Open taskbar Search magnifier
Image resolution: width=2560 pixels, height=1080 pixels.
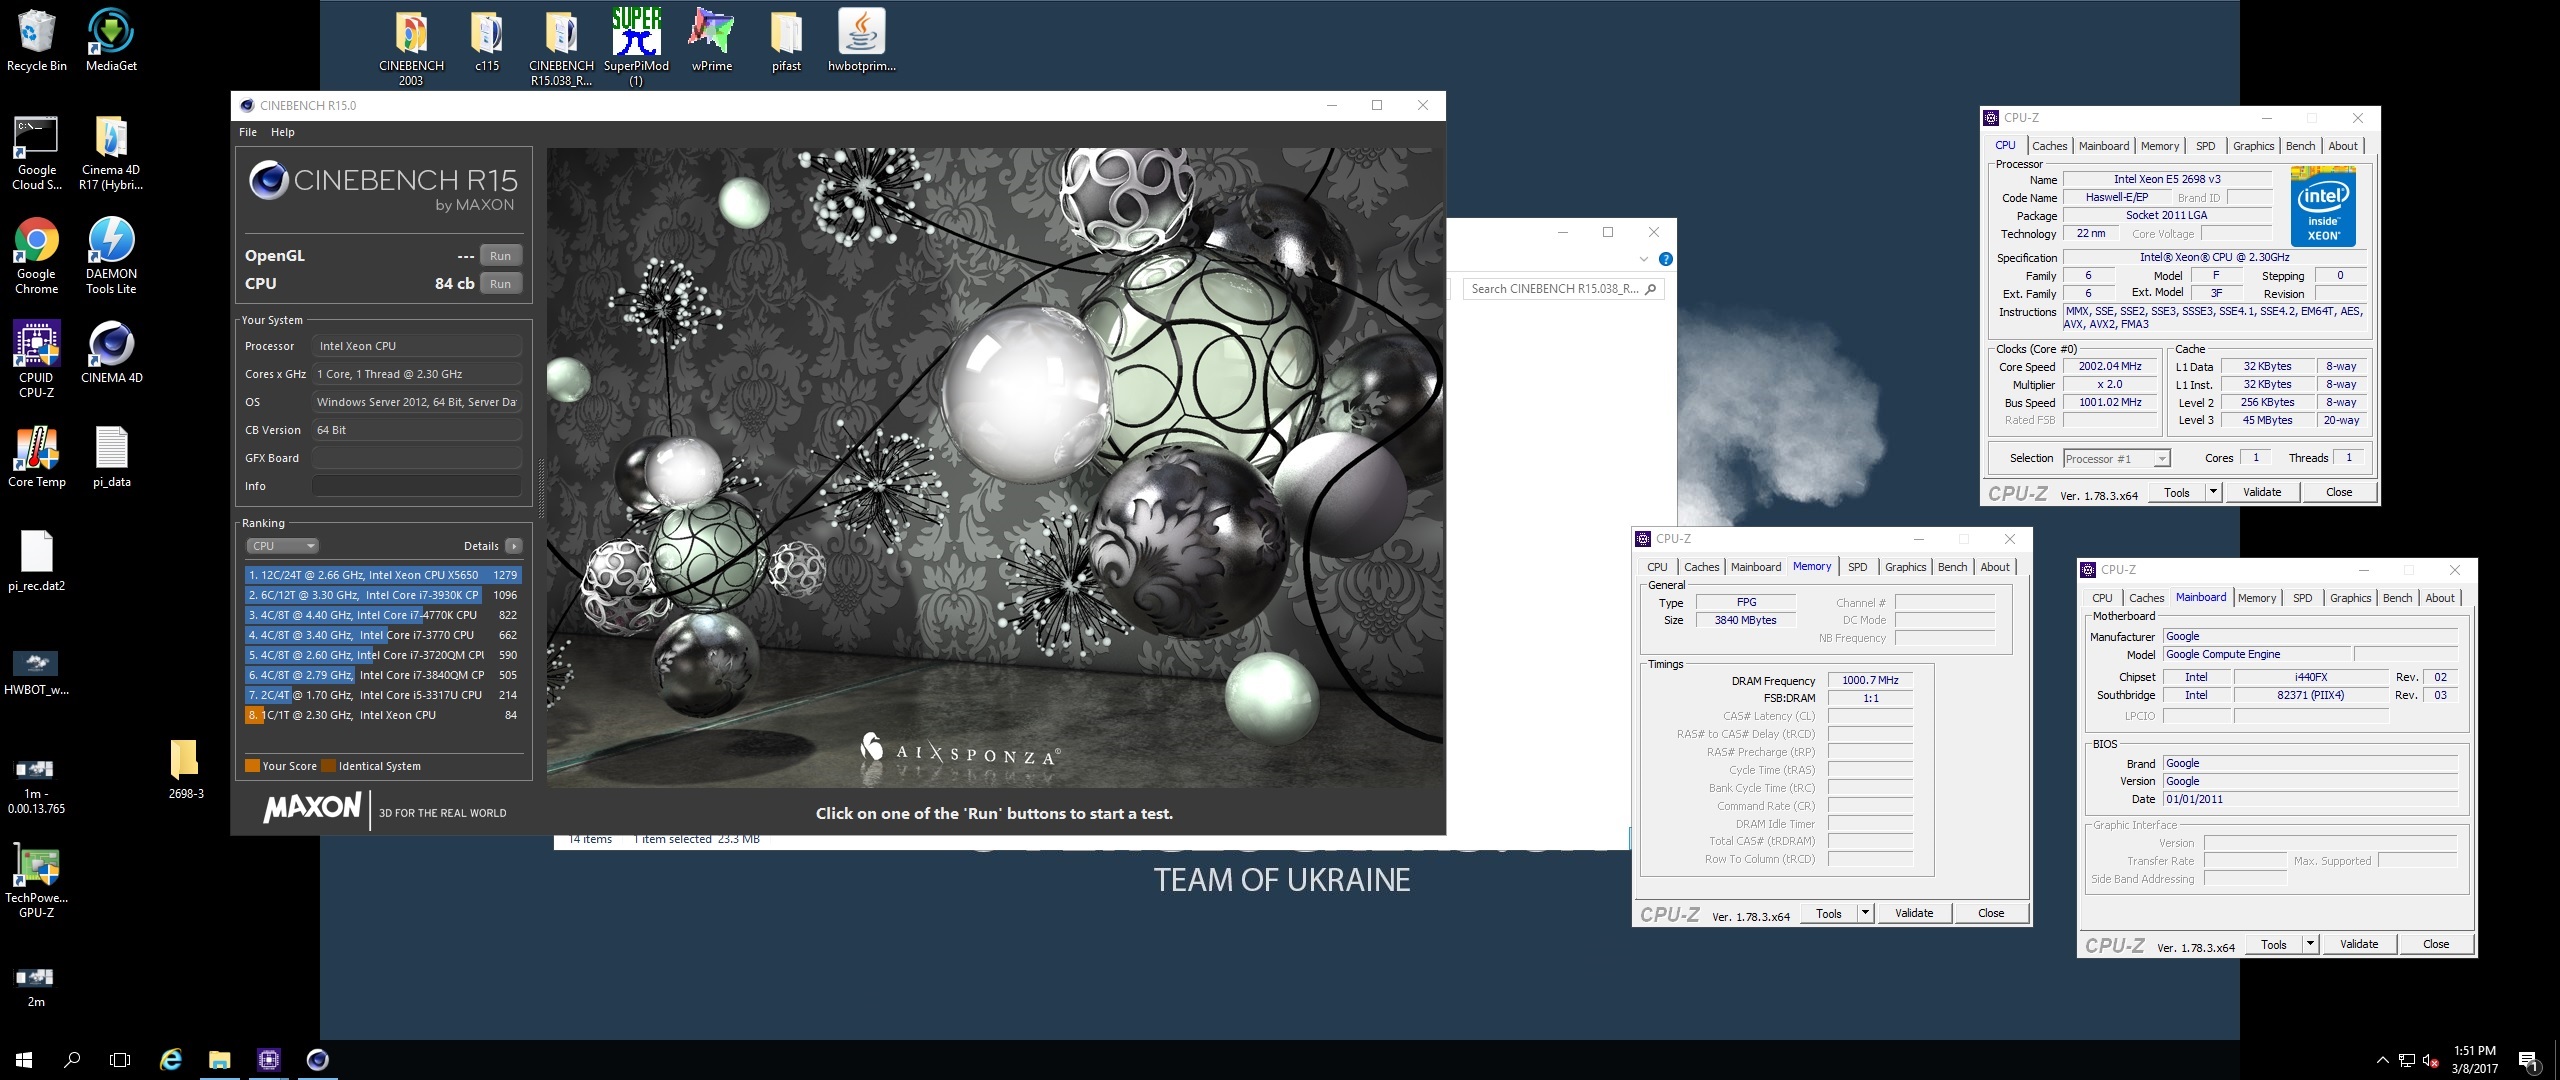click(x=72, y=1060)
